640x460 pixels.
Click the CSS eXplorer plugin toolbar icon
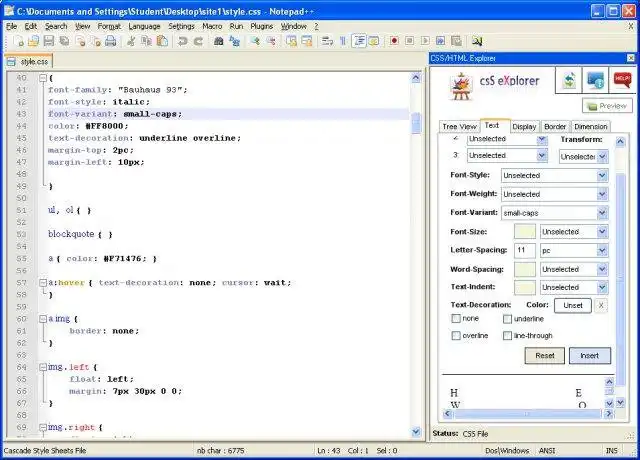pyautogui.click(x=477, y=41)
